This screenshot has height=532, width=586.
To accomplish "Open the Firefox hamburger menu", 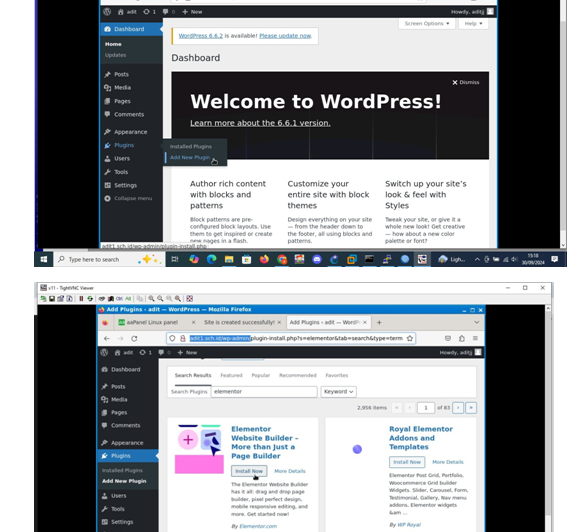I will click(x=475, y=338).
